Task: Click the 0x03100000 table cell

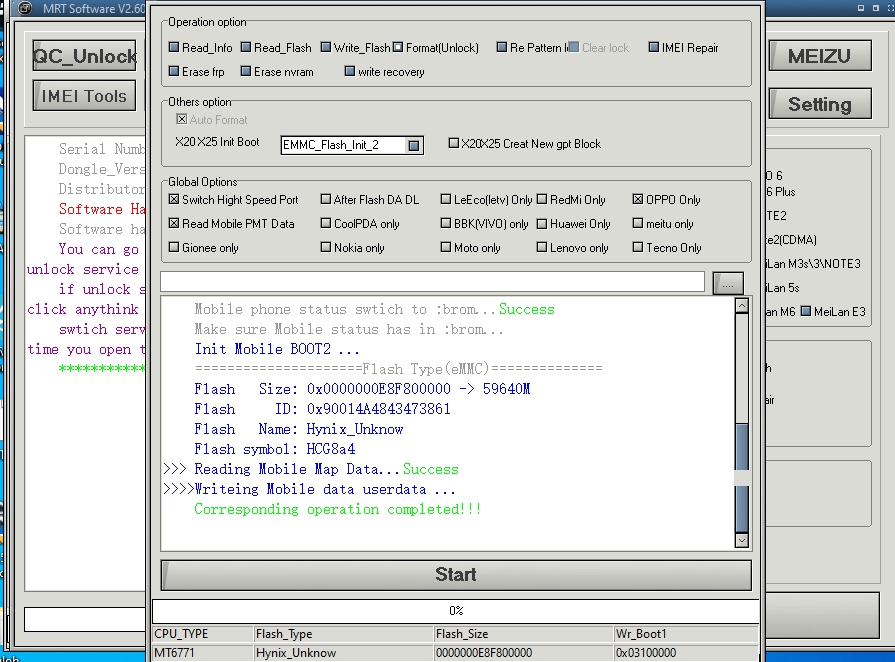Action: [686, 652]
